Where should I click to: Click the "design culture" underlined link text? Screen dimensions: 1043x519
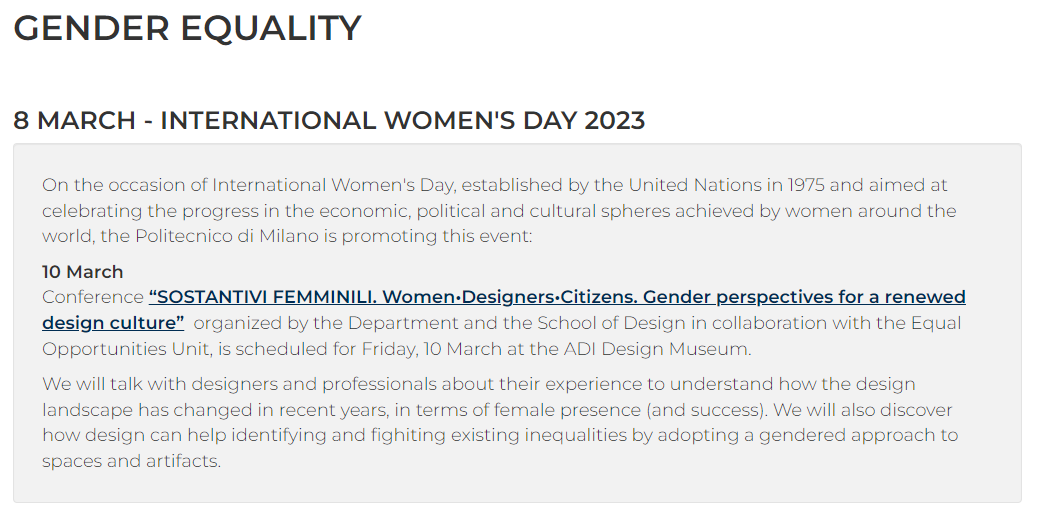click(113, 323)
